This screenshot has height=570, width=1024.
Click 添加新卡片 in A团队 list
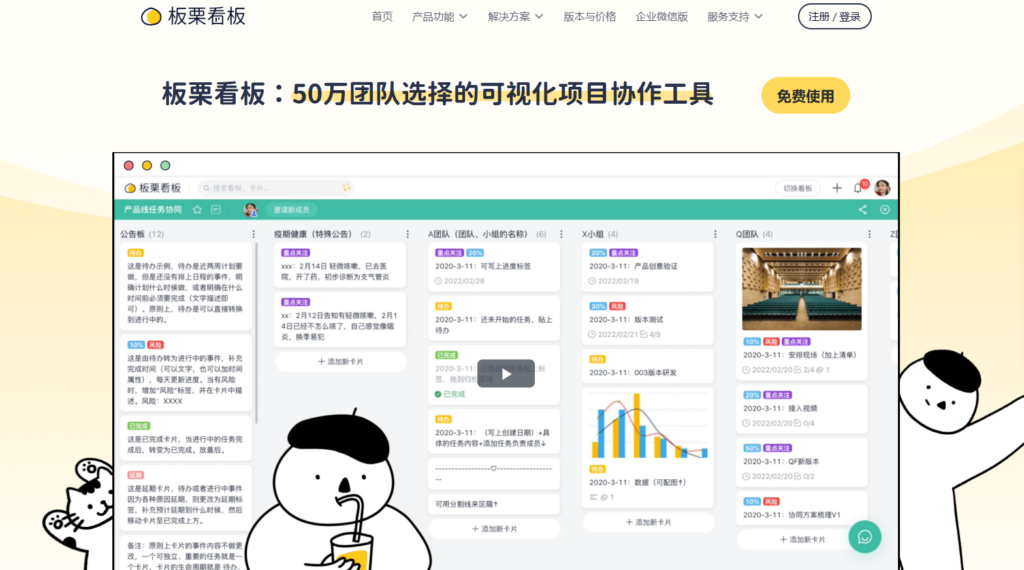[494, 529]
